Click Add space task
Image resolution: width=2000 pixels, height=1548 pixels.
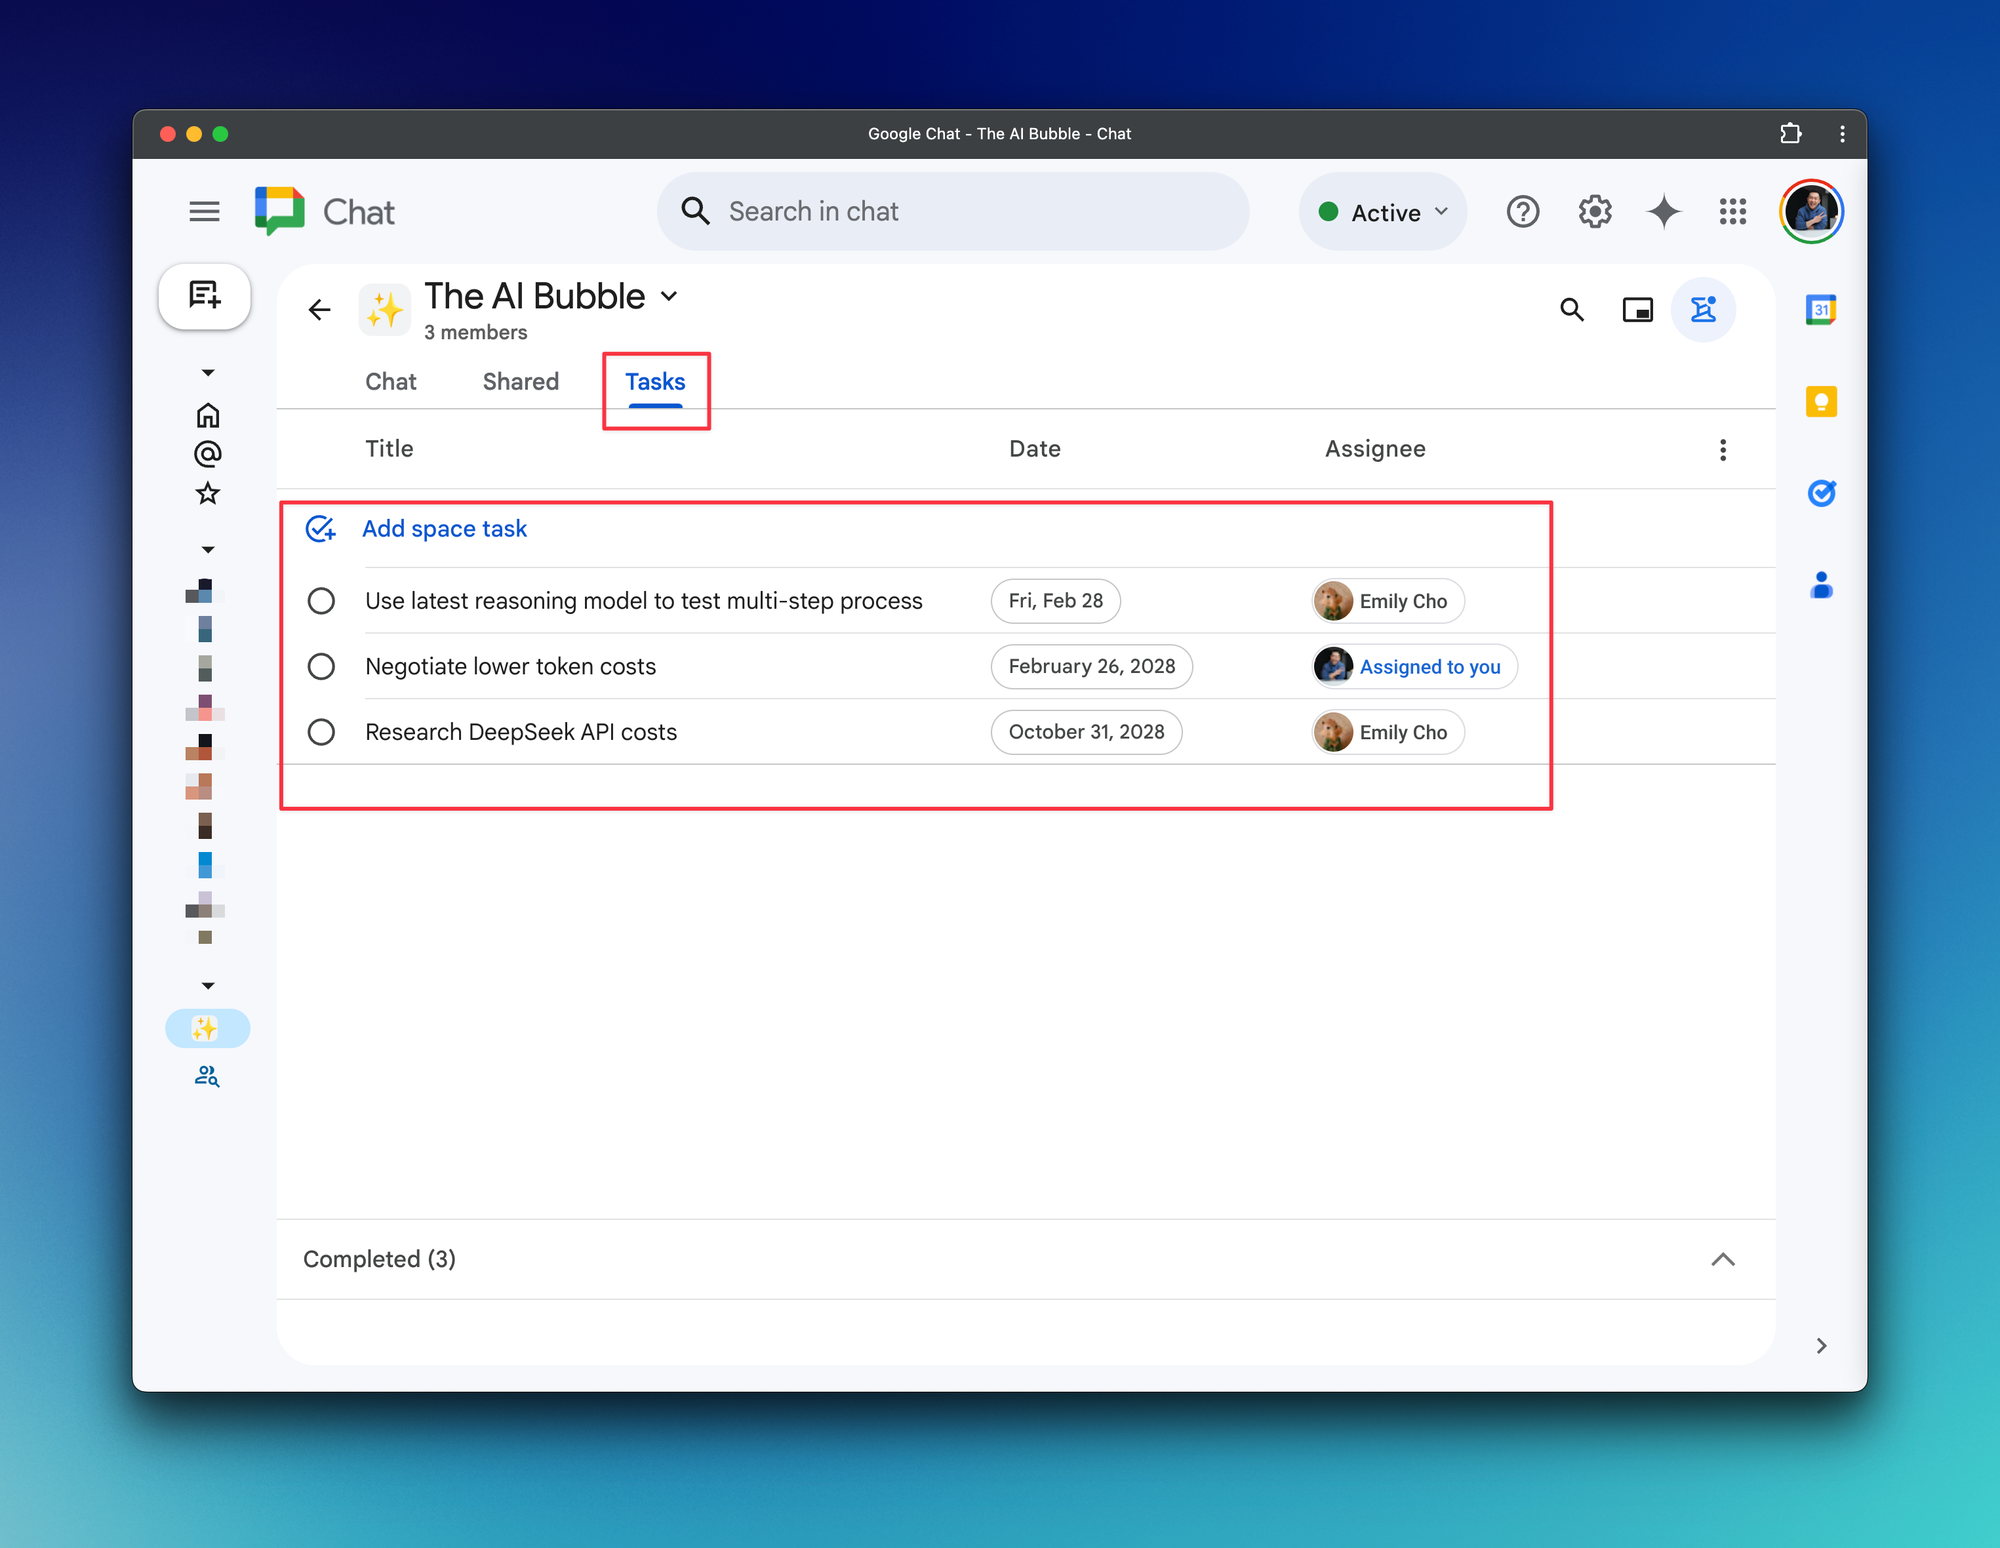[444, 529]
